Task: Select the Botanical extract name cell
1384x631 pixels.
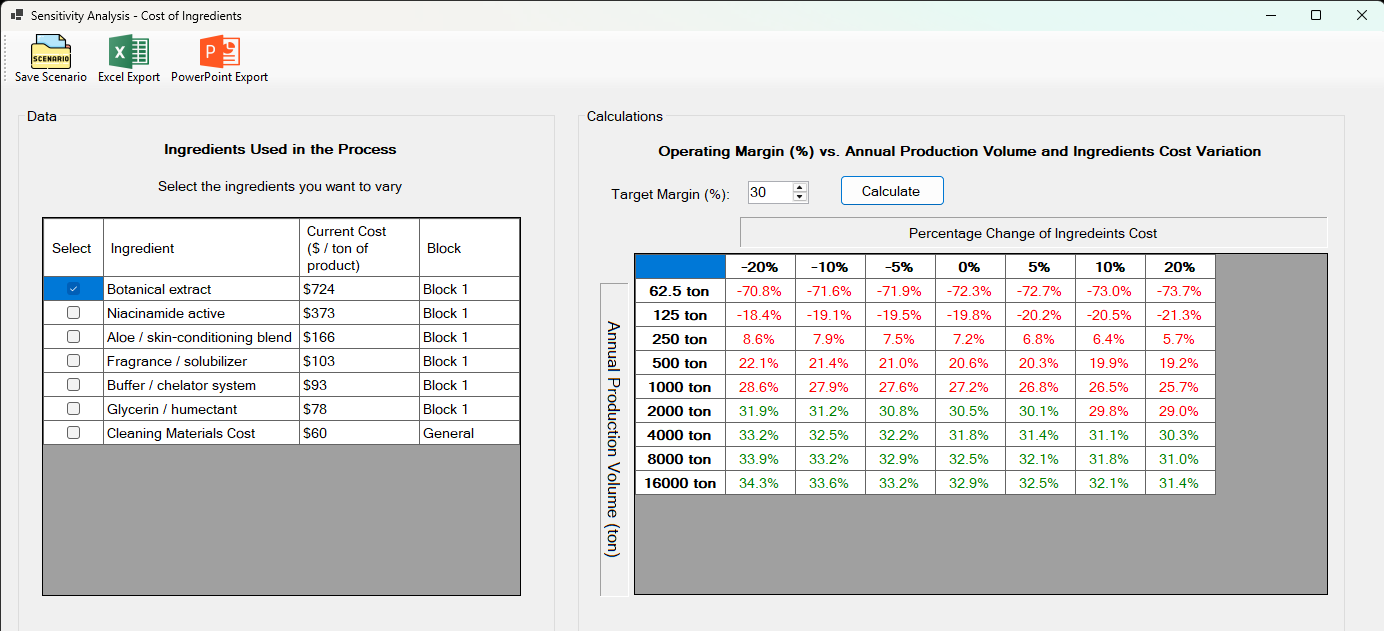Action: point(201,289)
